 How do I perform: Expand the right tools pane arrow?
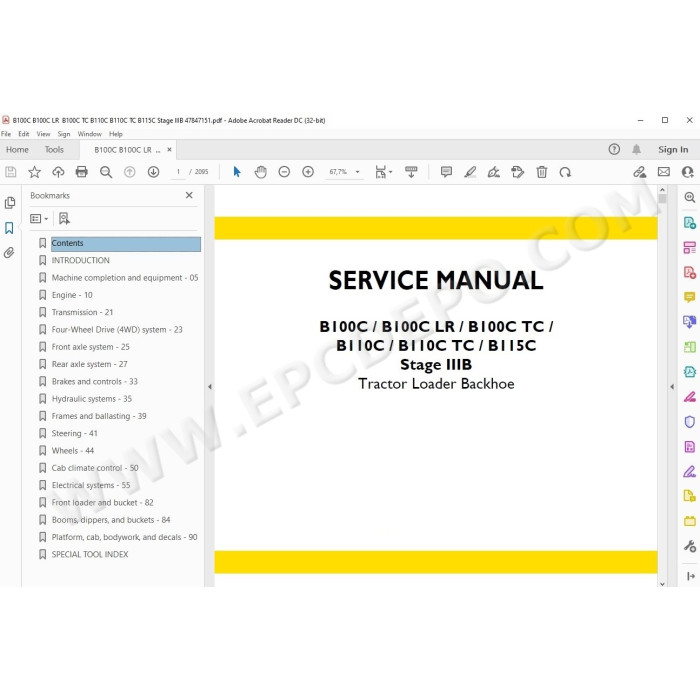(x=672, y=387)
